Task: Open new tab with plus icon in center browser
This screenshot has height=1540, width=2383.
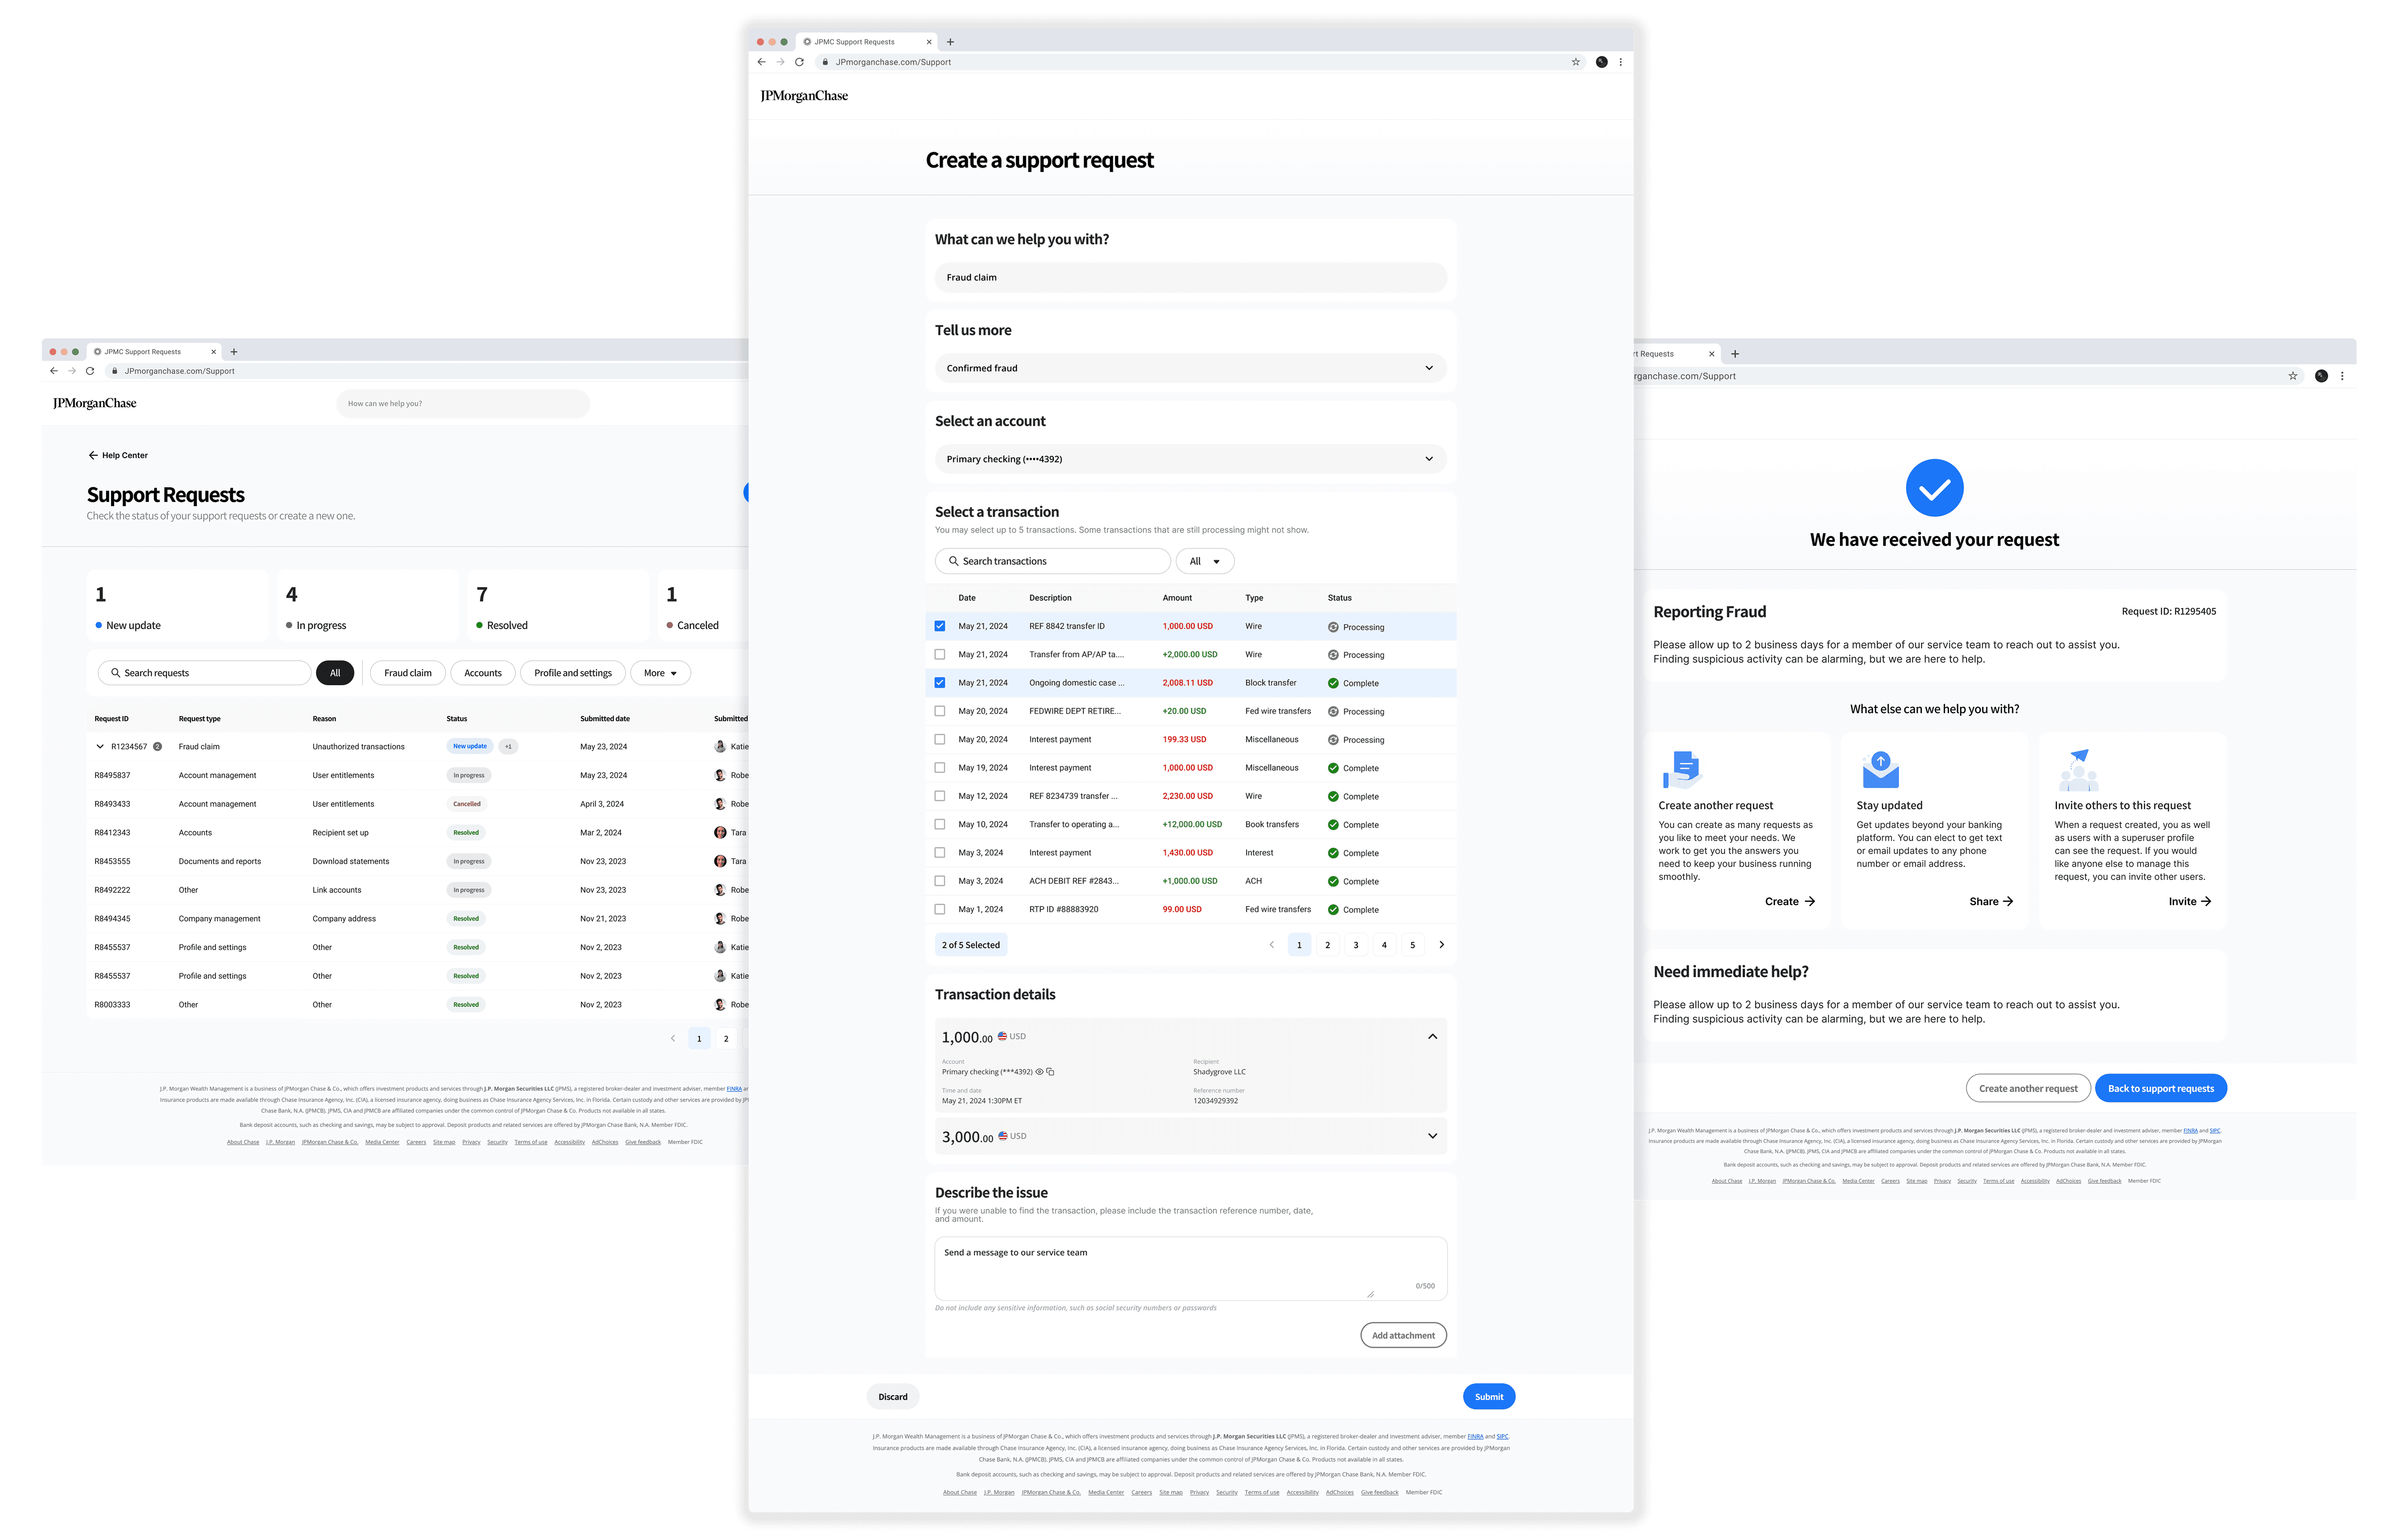Action: click(950, 42)
